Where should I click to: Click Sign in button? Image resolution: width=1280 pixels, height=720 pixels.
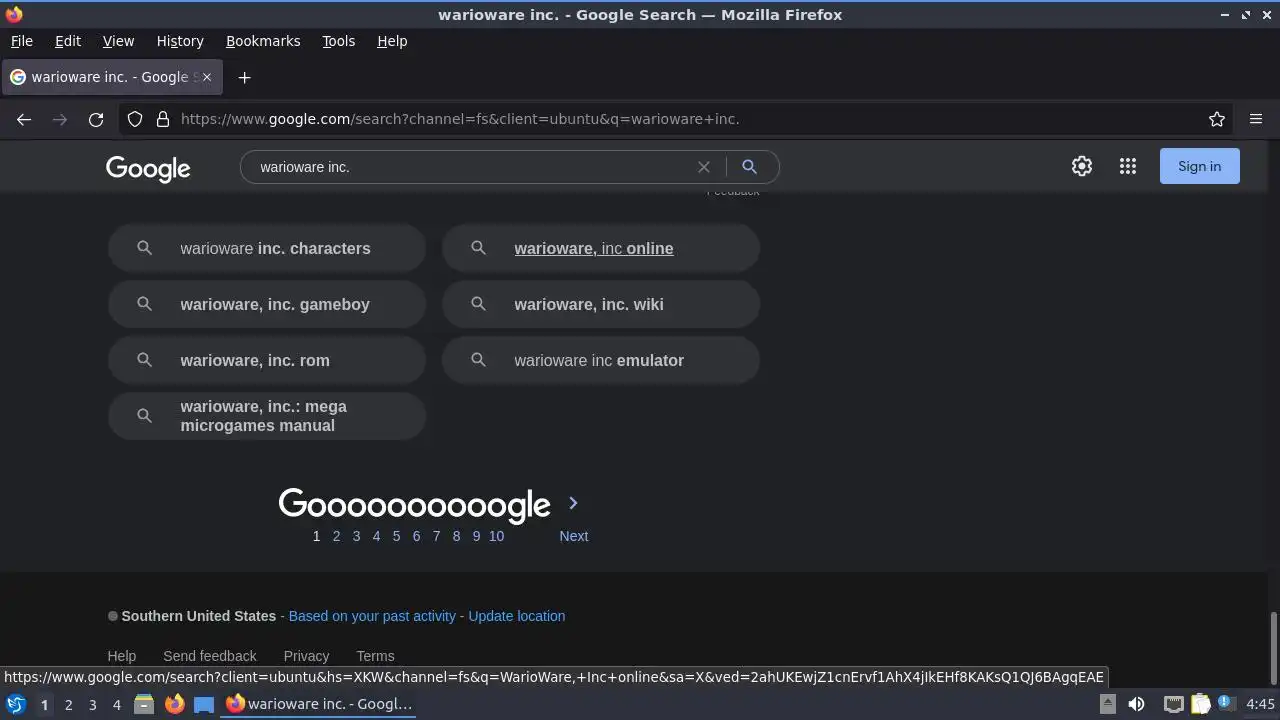[x=1199, y=166]
